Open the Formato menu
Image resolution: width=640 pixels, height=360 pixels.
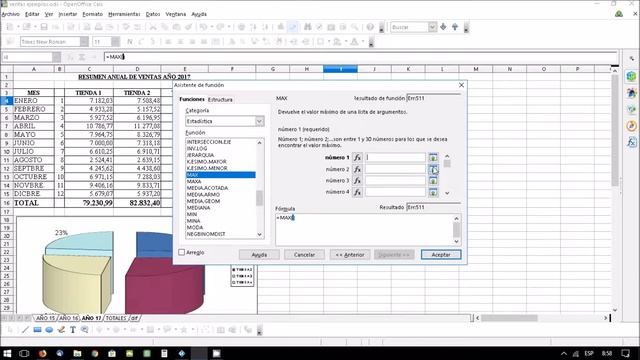tap(93, 14)
